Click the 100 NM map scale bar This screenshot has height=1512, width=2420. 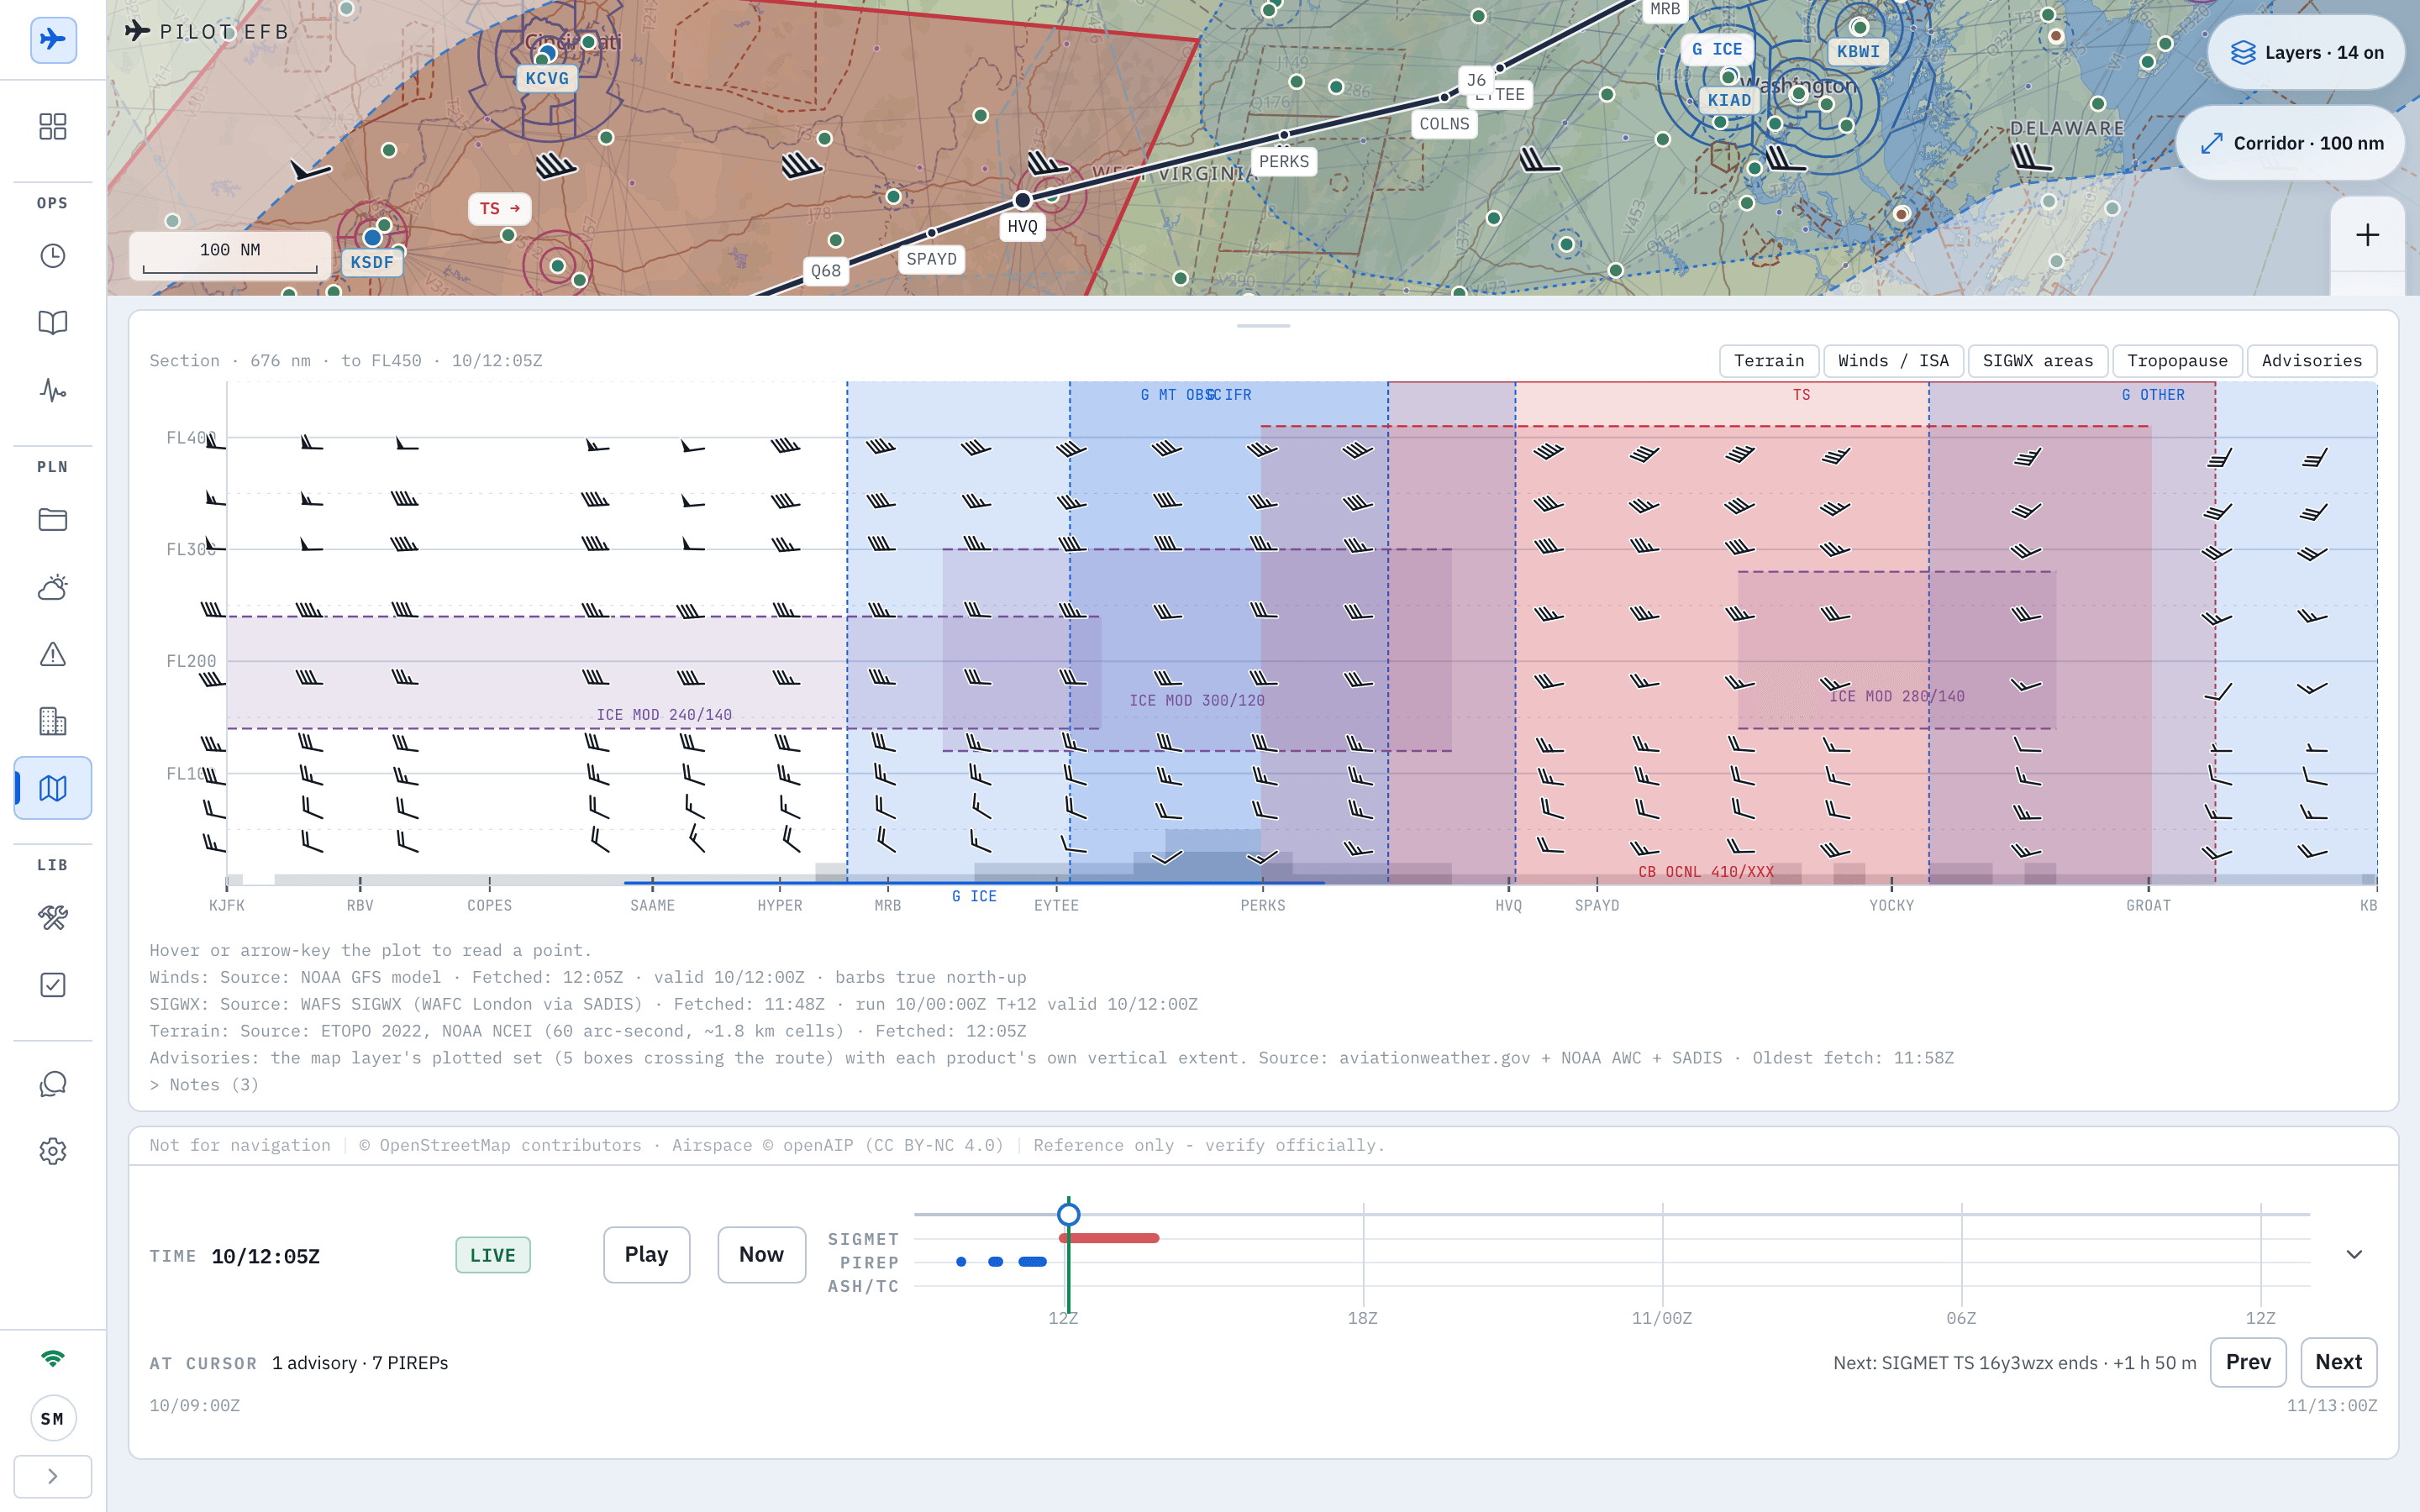pyautogui.click(x=230, y=256)
